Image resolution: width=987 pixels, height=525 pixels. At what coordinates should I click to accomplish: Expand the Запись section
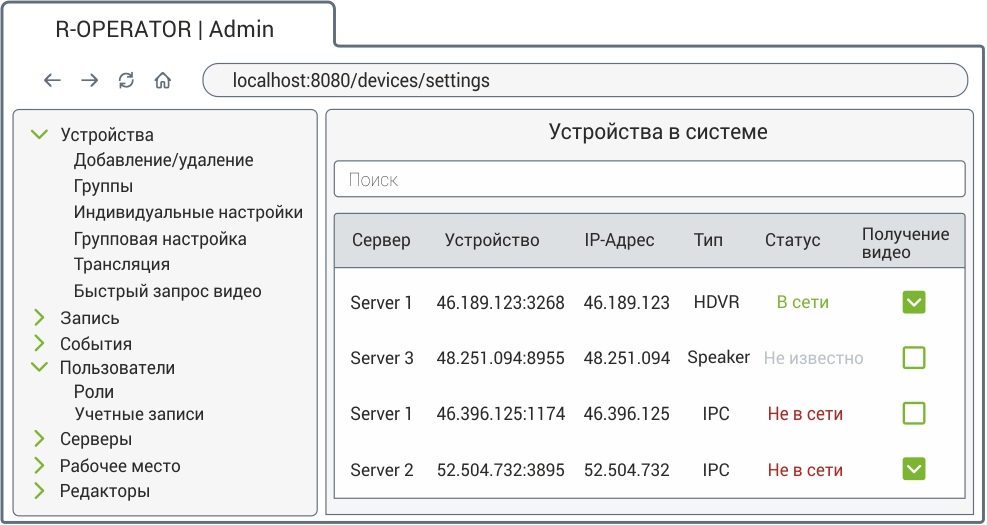click(40, 318)
